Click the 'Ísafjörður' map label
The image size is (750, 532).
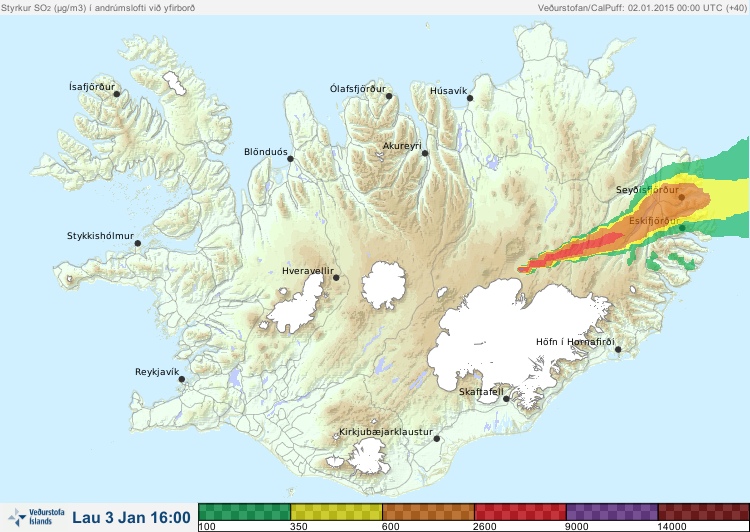pyautogui.click(x=92, y=87)
